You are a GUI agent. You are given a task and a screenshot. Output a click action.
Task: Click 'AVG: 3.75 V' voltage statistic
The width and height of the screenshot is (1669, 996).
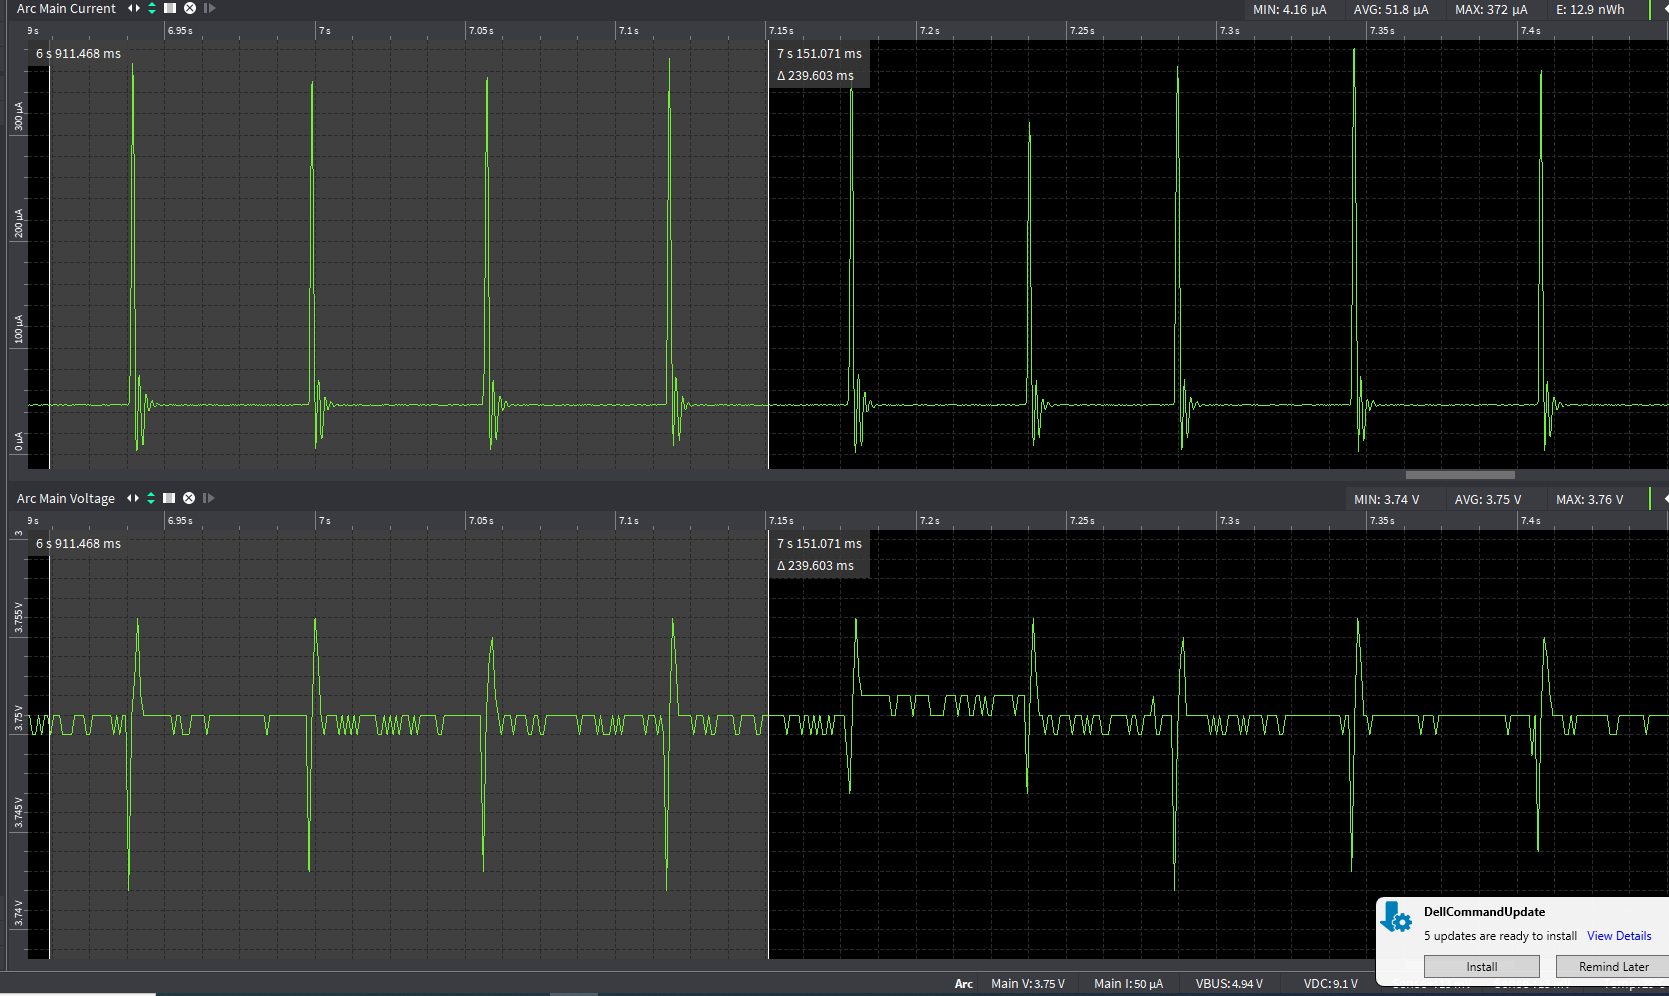(x=1488, y=500)
